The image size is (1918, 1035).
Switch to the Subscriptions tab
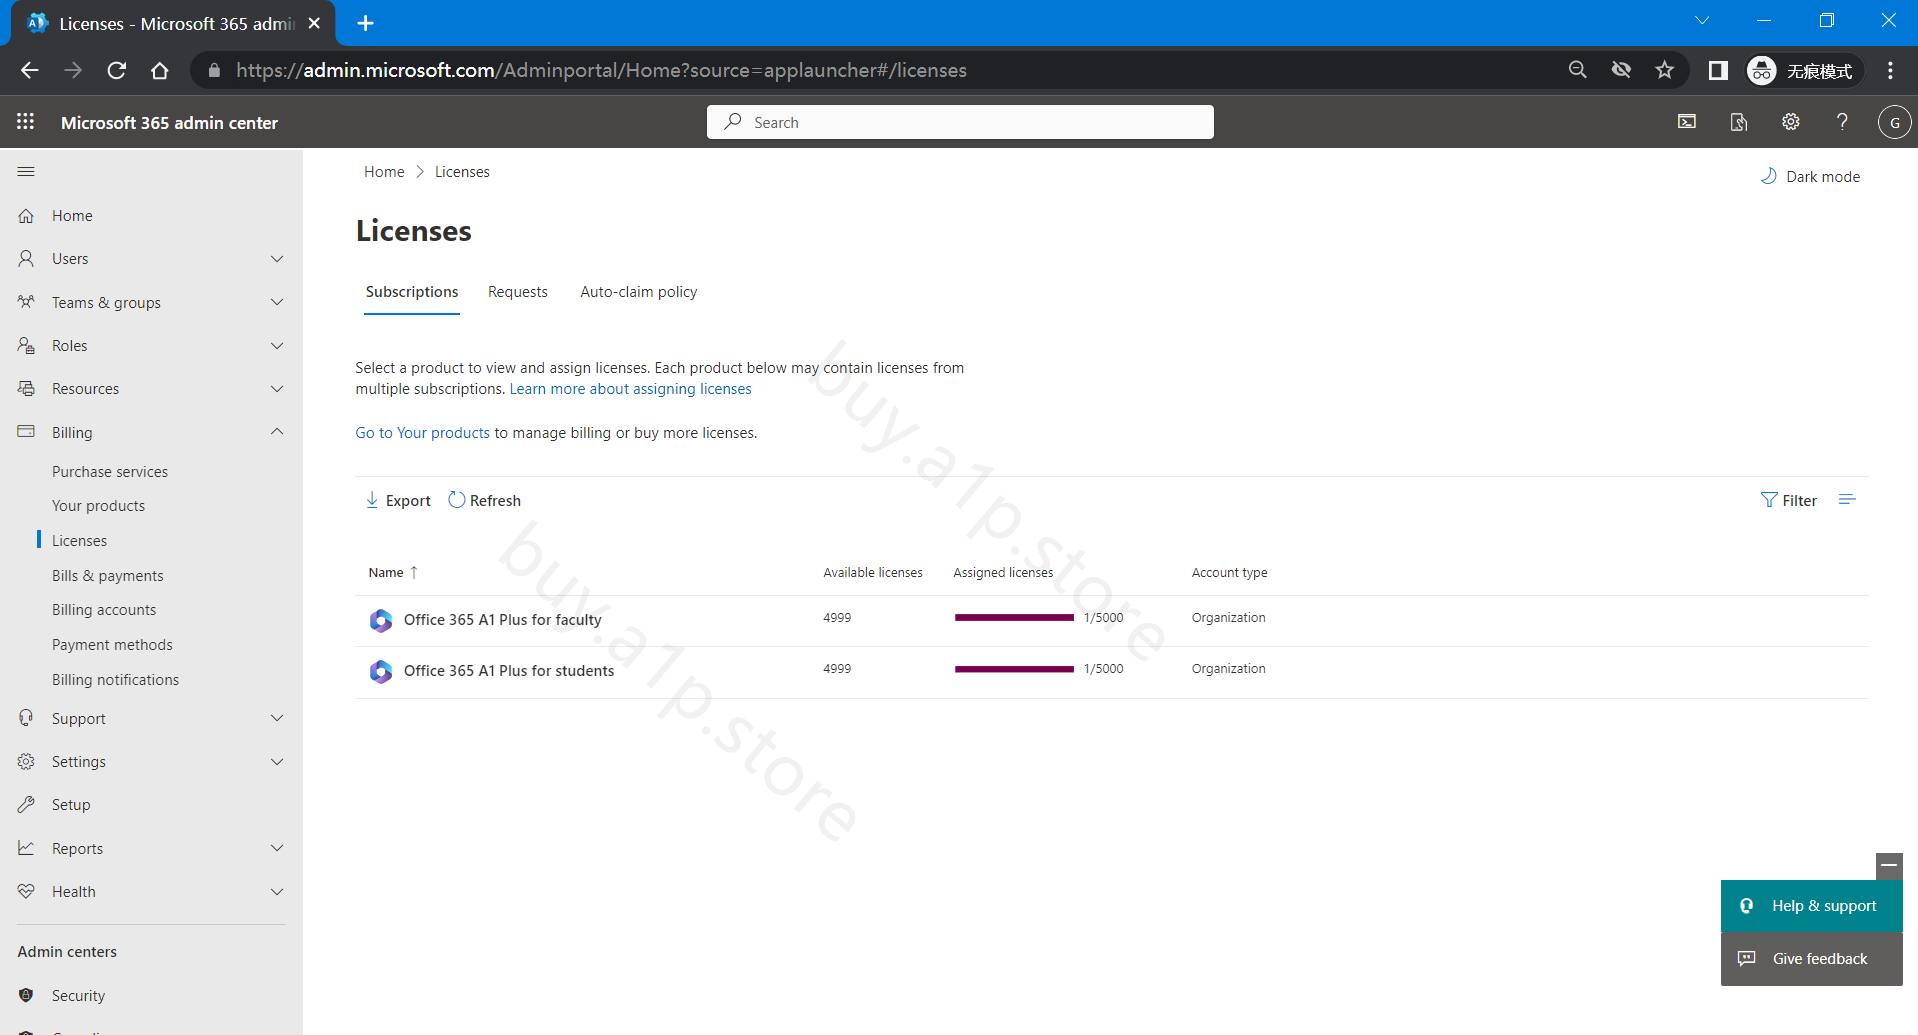tap(412, 292)
